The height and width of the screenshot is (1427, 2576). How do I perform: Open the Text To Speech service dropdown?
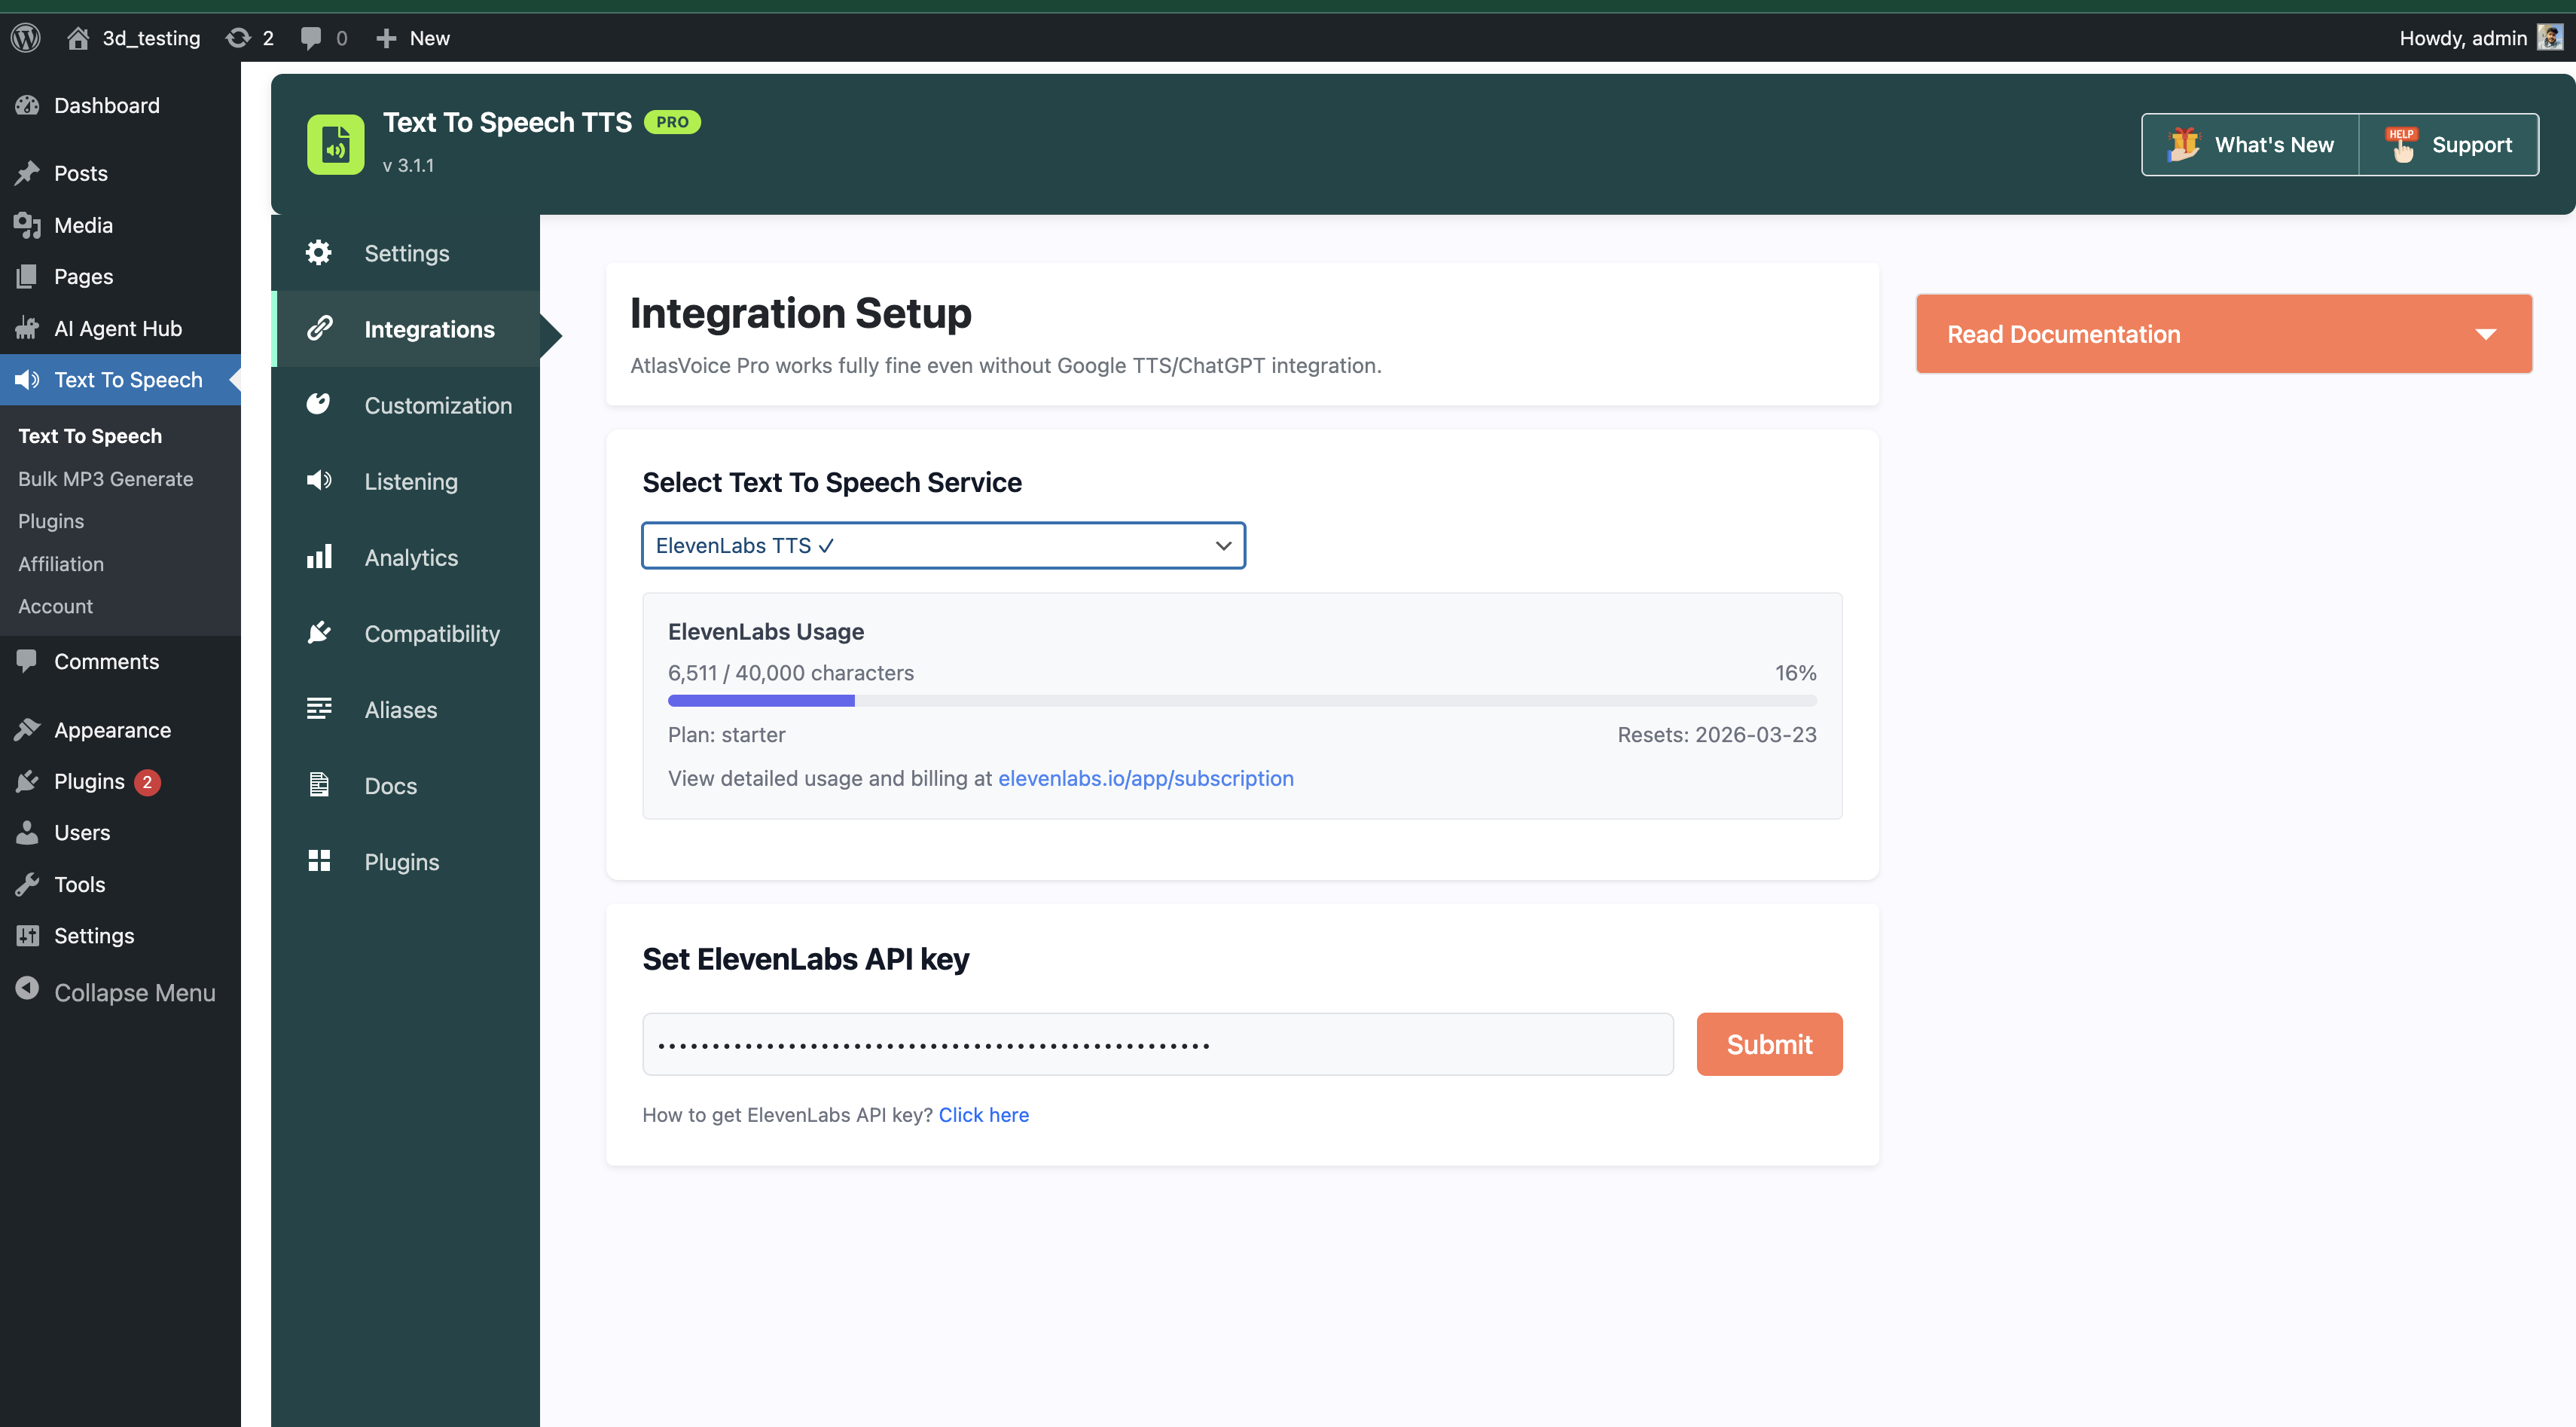(x=942, y=546)
